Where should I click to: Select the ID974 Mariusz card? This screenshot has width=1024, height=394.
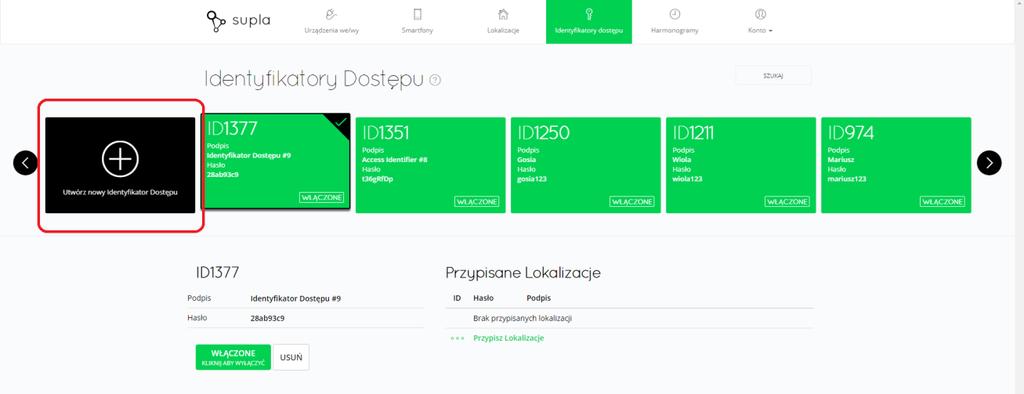[896, 165]
